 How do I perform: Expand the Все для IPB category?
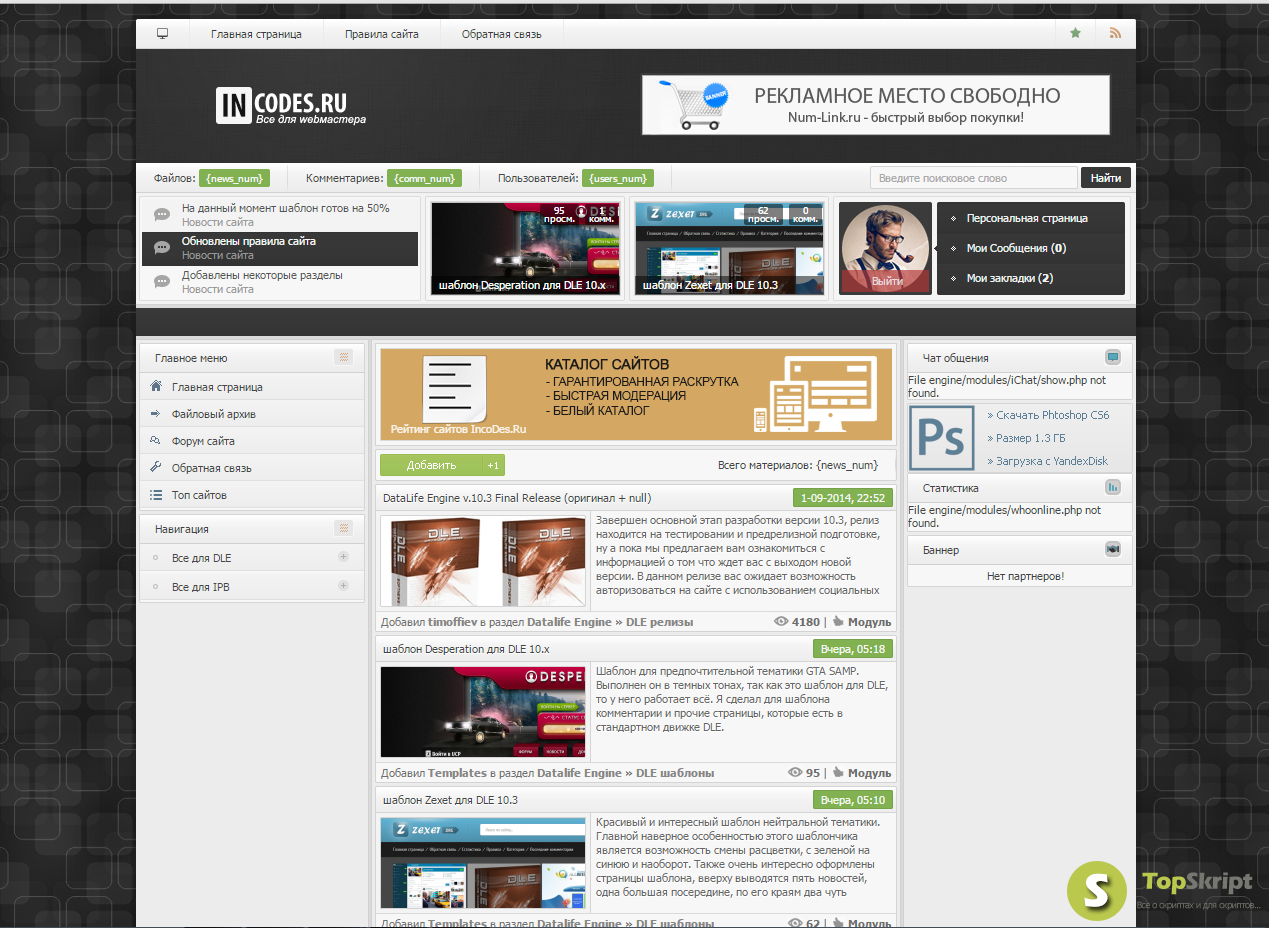pos(343,586)
